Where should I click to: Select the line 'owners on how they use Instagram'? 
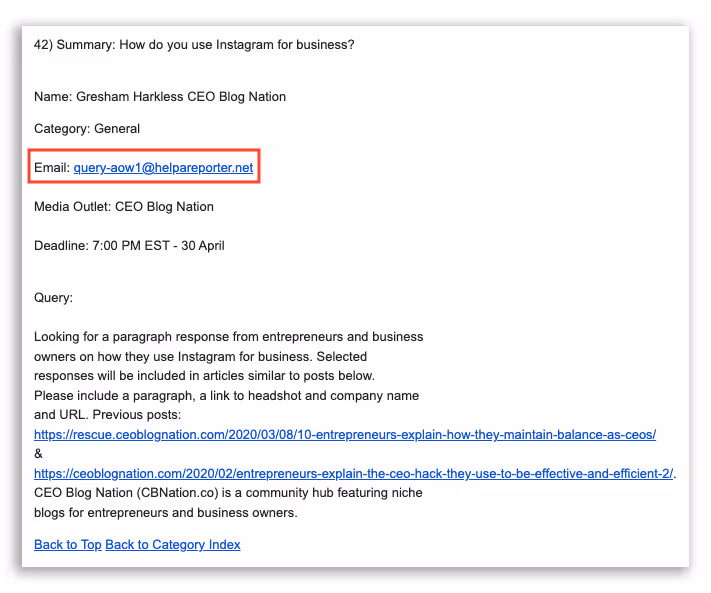point(200,356)
